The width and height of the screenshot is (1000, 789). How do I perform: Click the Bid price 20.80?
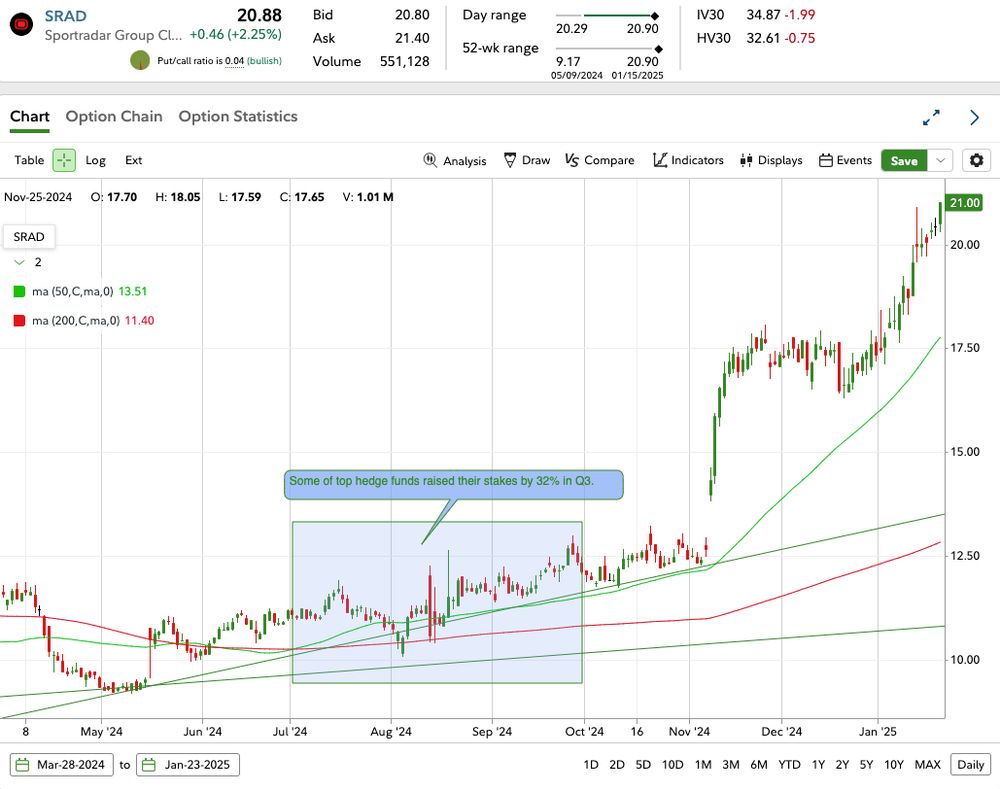click(412, 15)
